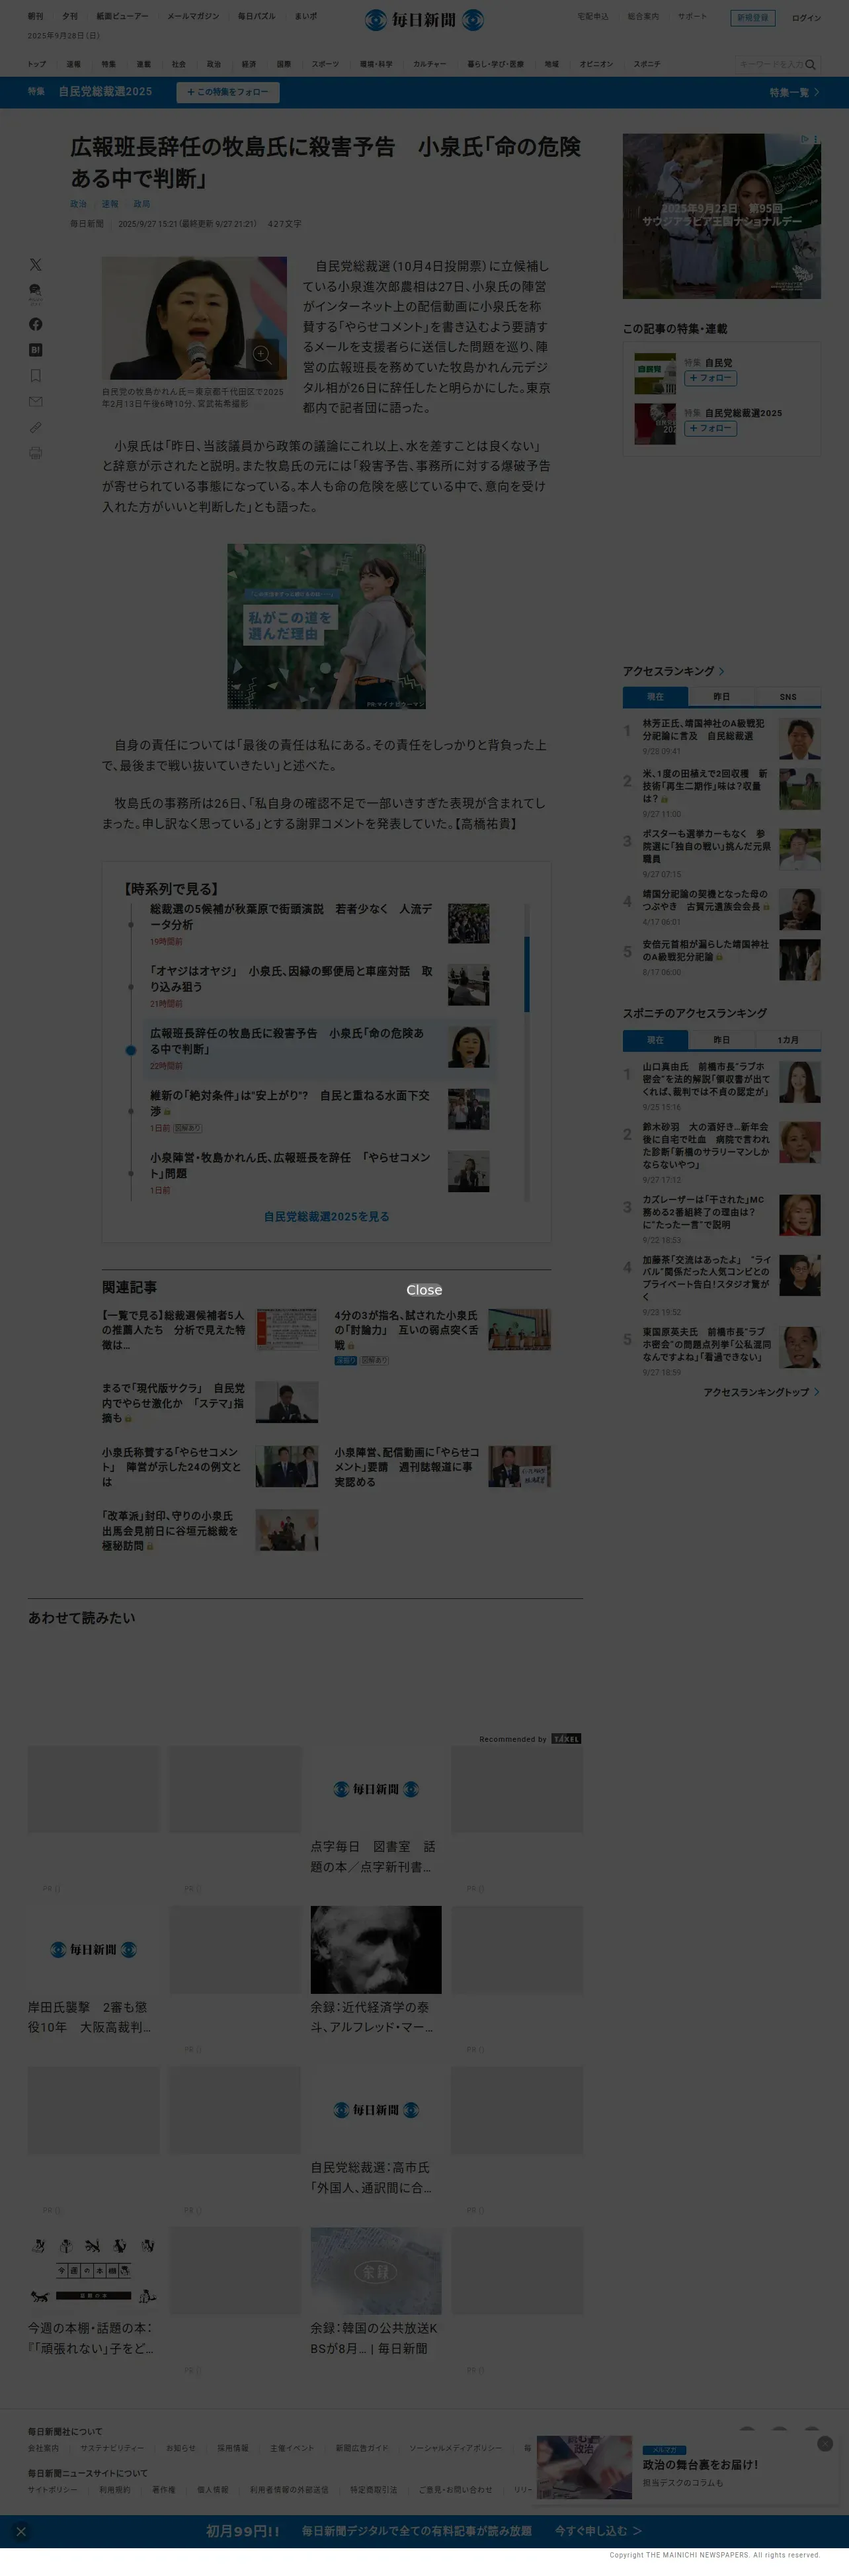Open 経済 in the main navigation
Viewport: 849px width, 2576px height.
click(x=249, y=64)
